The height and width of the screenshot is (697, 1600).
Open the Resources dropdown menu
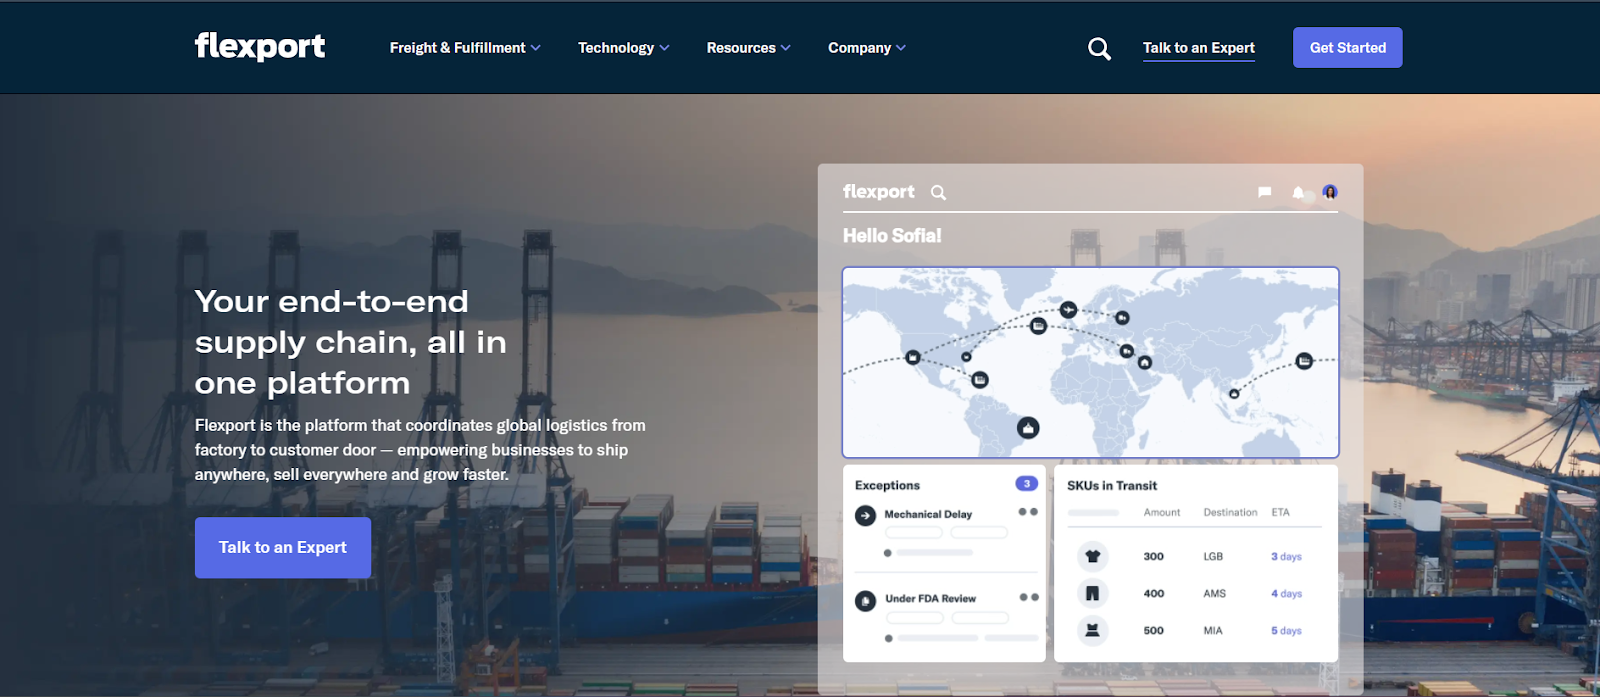pyautogui.click(x=748, y=48)
